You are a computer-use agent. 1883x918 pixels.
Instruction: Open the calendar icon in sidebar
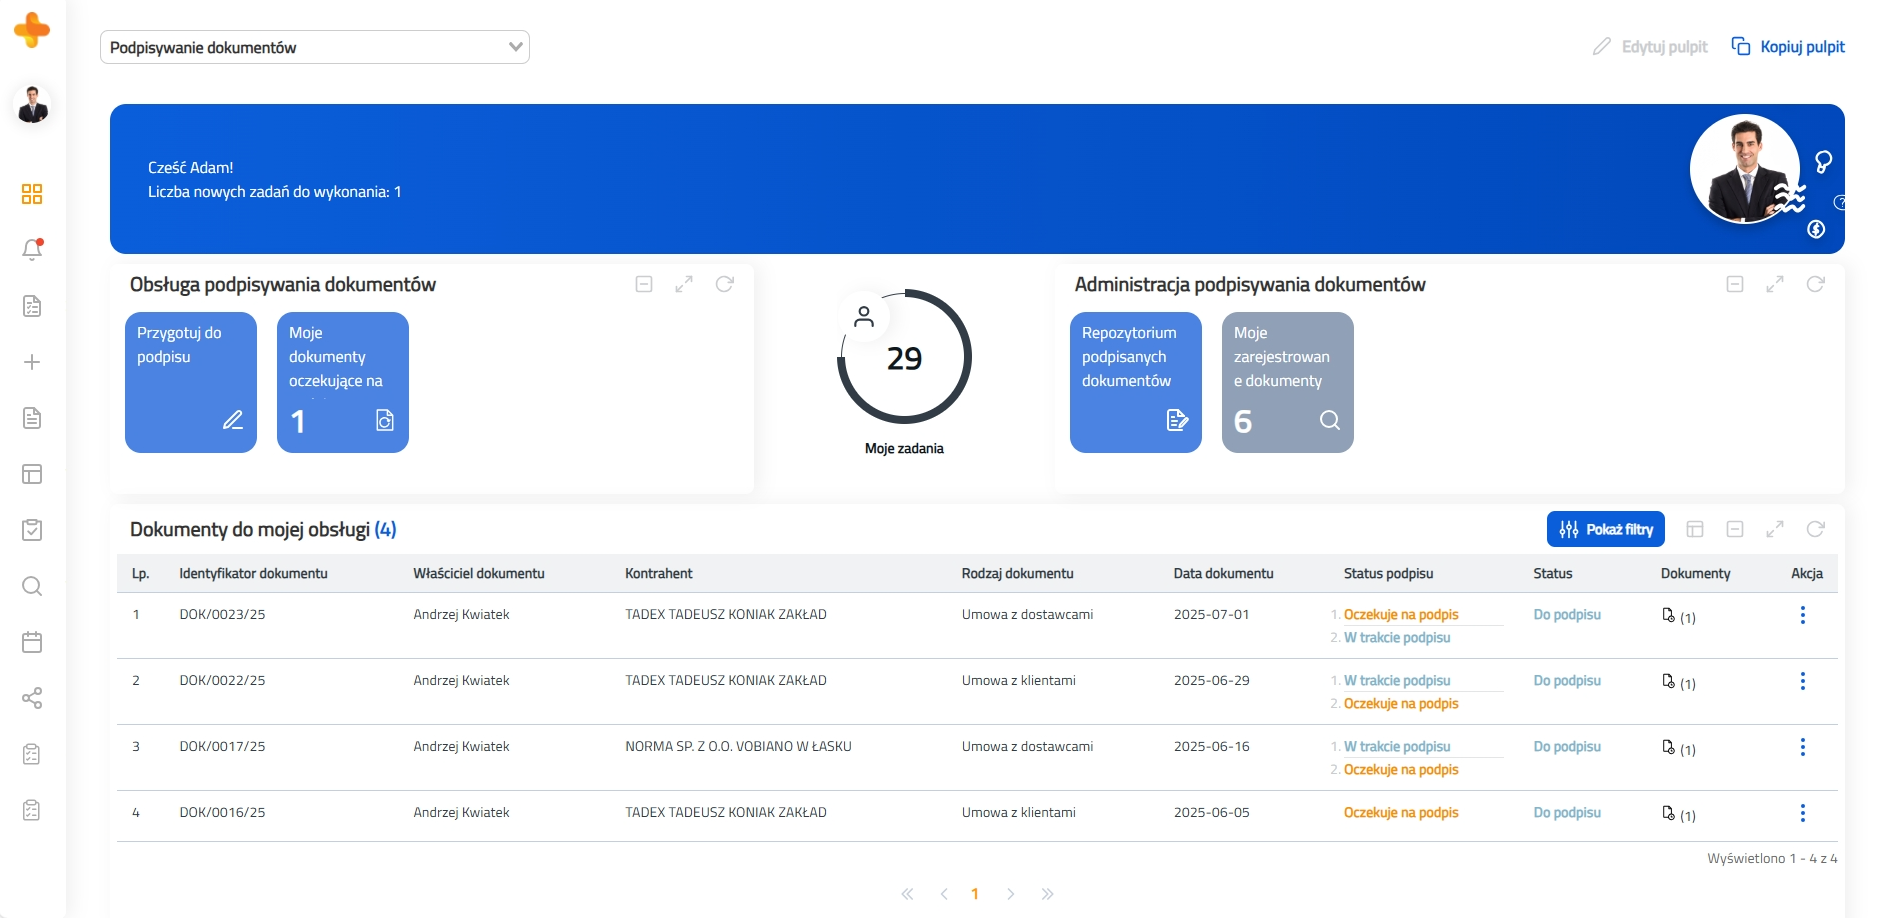click(32, 642)
